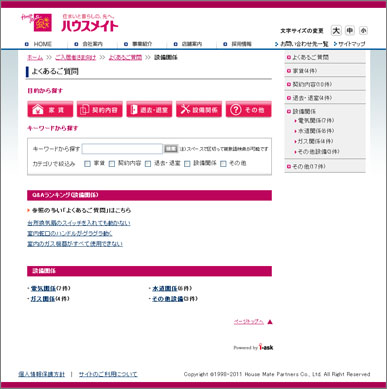Set text size to 小 (small)
Image resolution: width=387 pixels, height=389 pixels.
tap(363, 31)
